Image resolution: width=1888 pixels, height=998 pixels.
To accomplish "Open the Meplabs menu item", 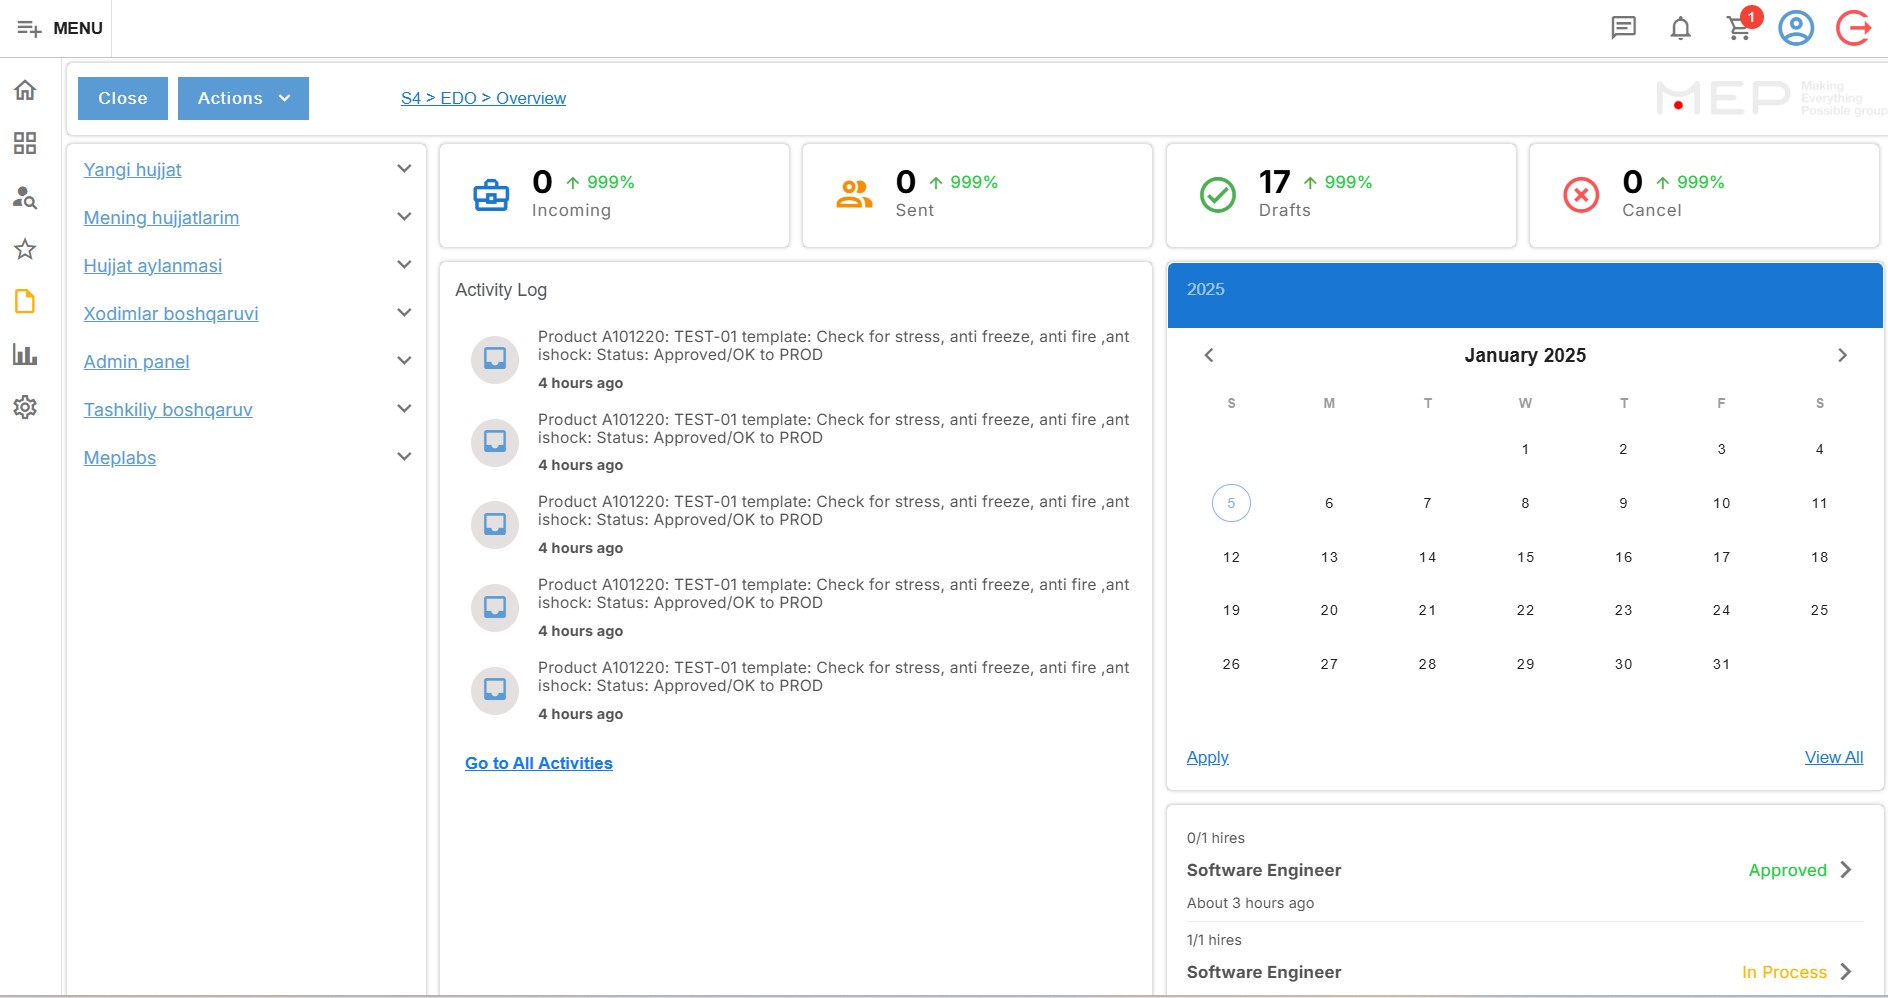I will (120, 457).
